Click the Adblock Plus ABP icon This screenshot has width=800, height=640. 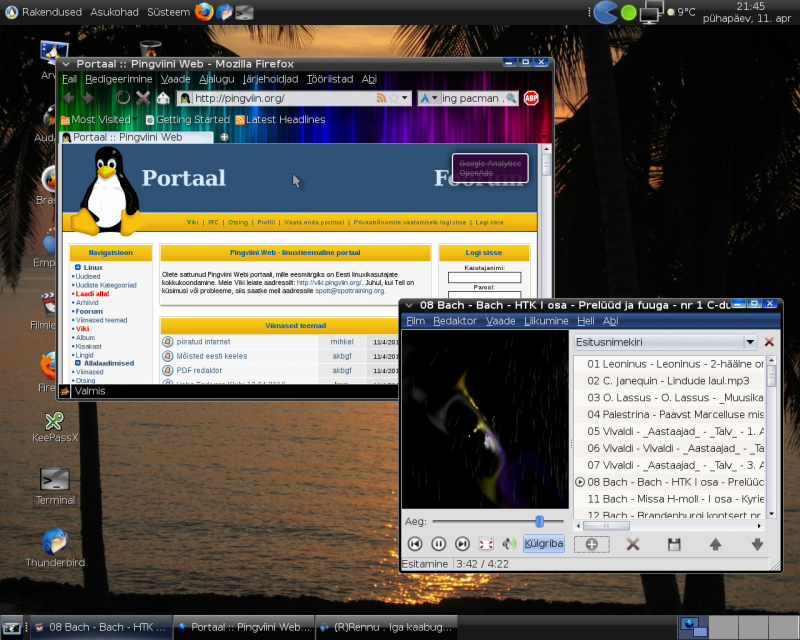click(x=531, y=98)
